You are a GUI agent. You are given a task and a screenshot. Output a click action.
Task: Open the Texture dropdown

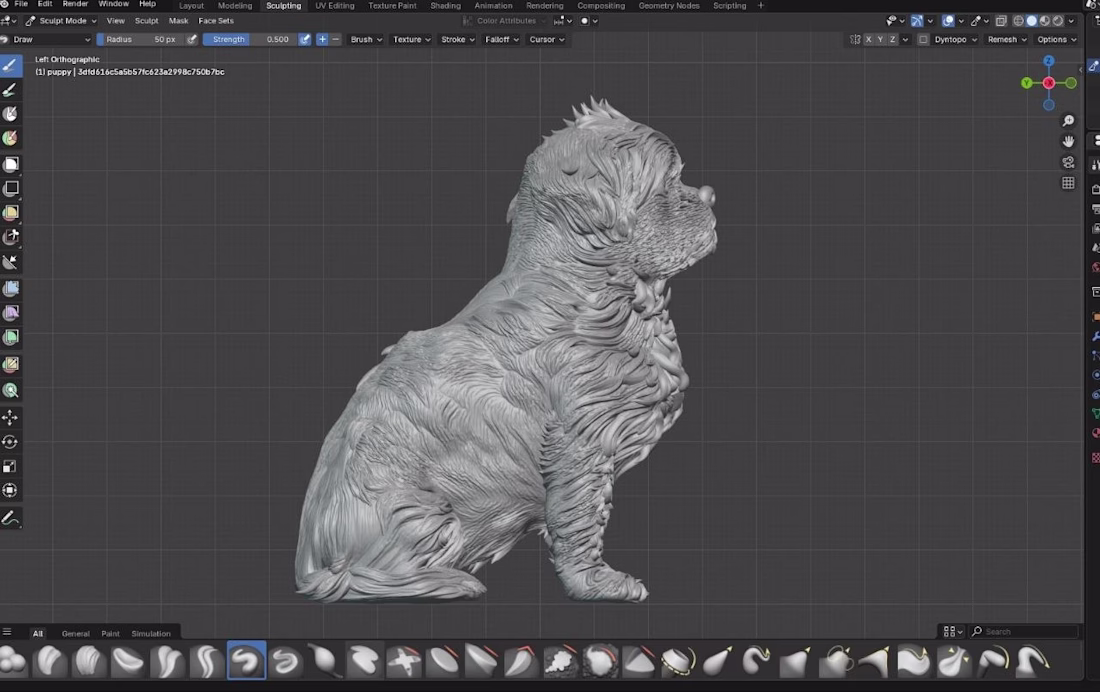point(412,39)
